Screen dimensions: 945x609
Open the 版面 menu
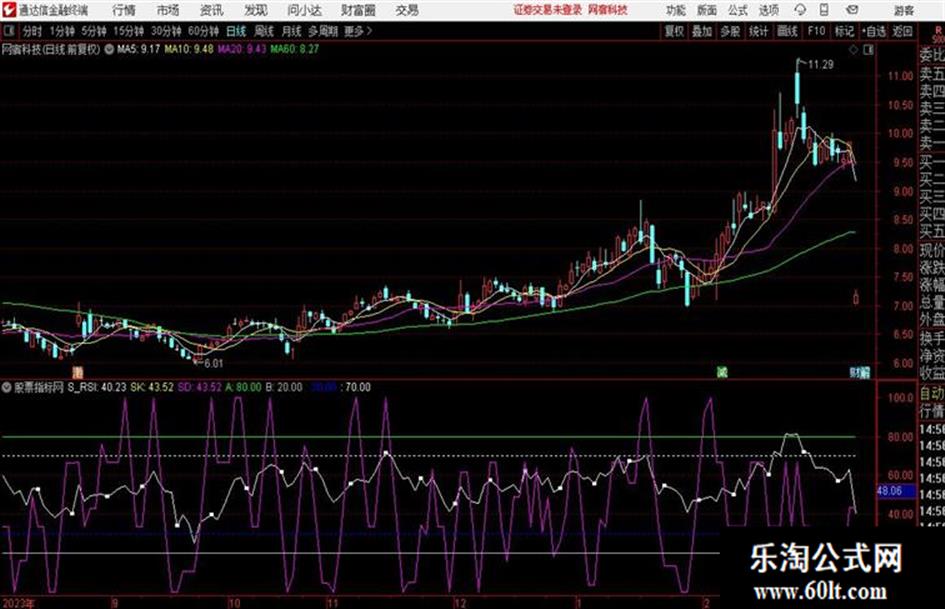707,10
